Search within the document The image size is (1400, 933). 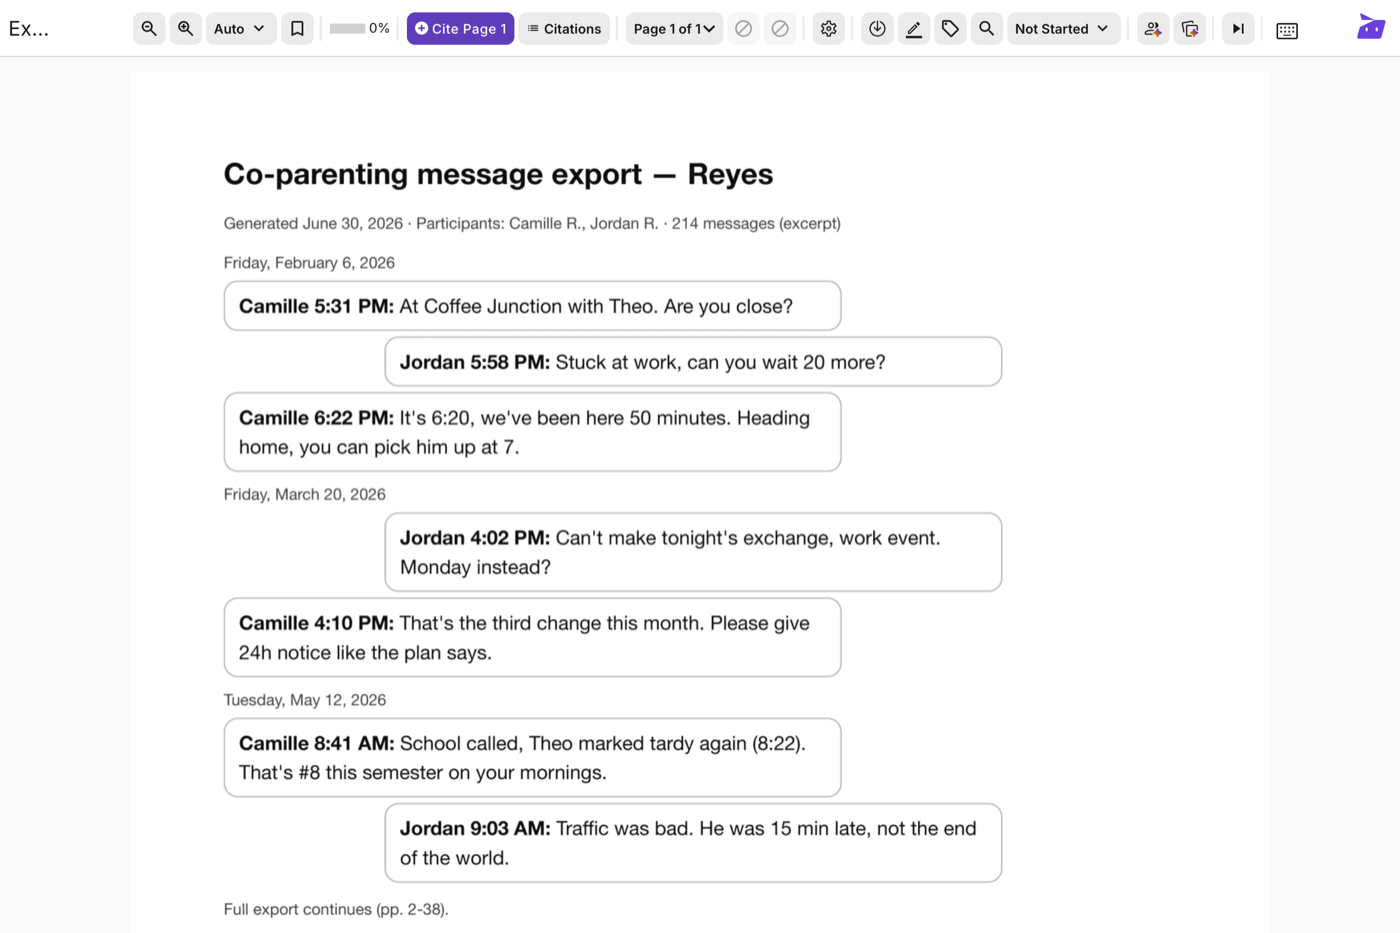[x=987, y=29]
